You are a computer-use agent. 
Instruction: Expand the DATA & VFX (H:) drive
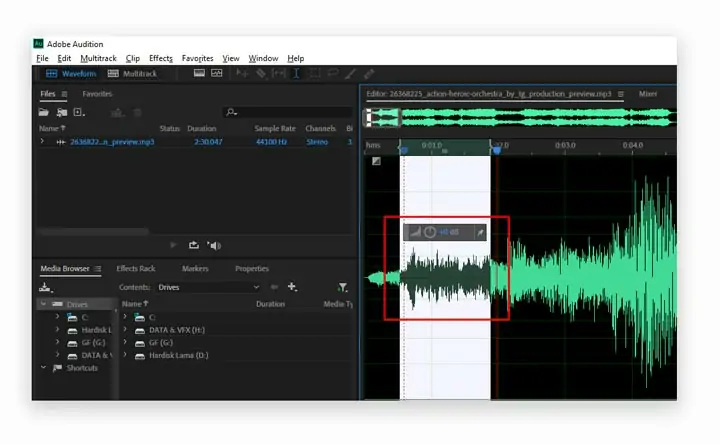coord(125,330)
